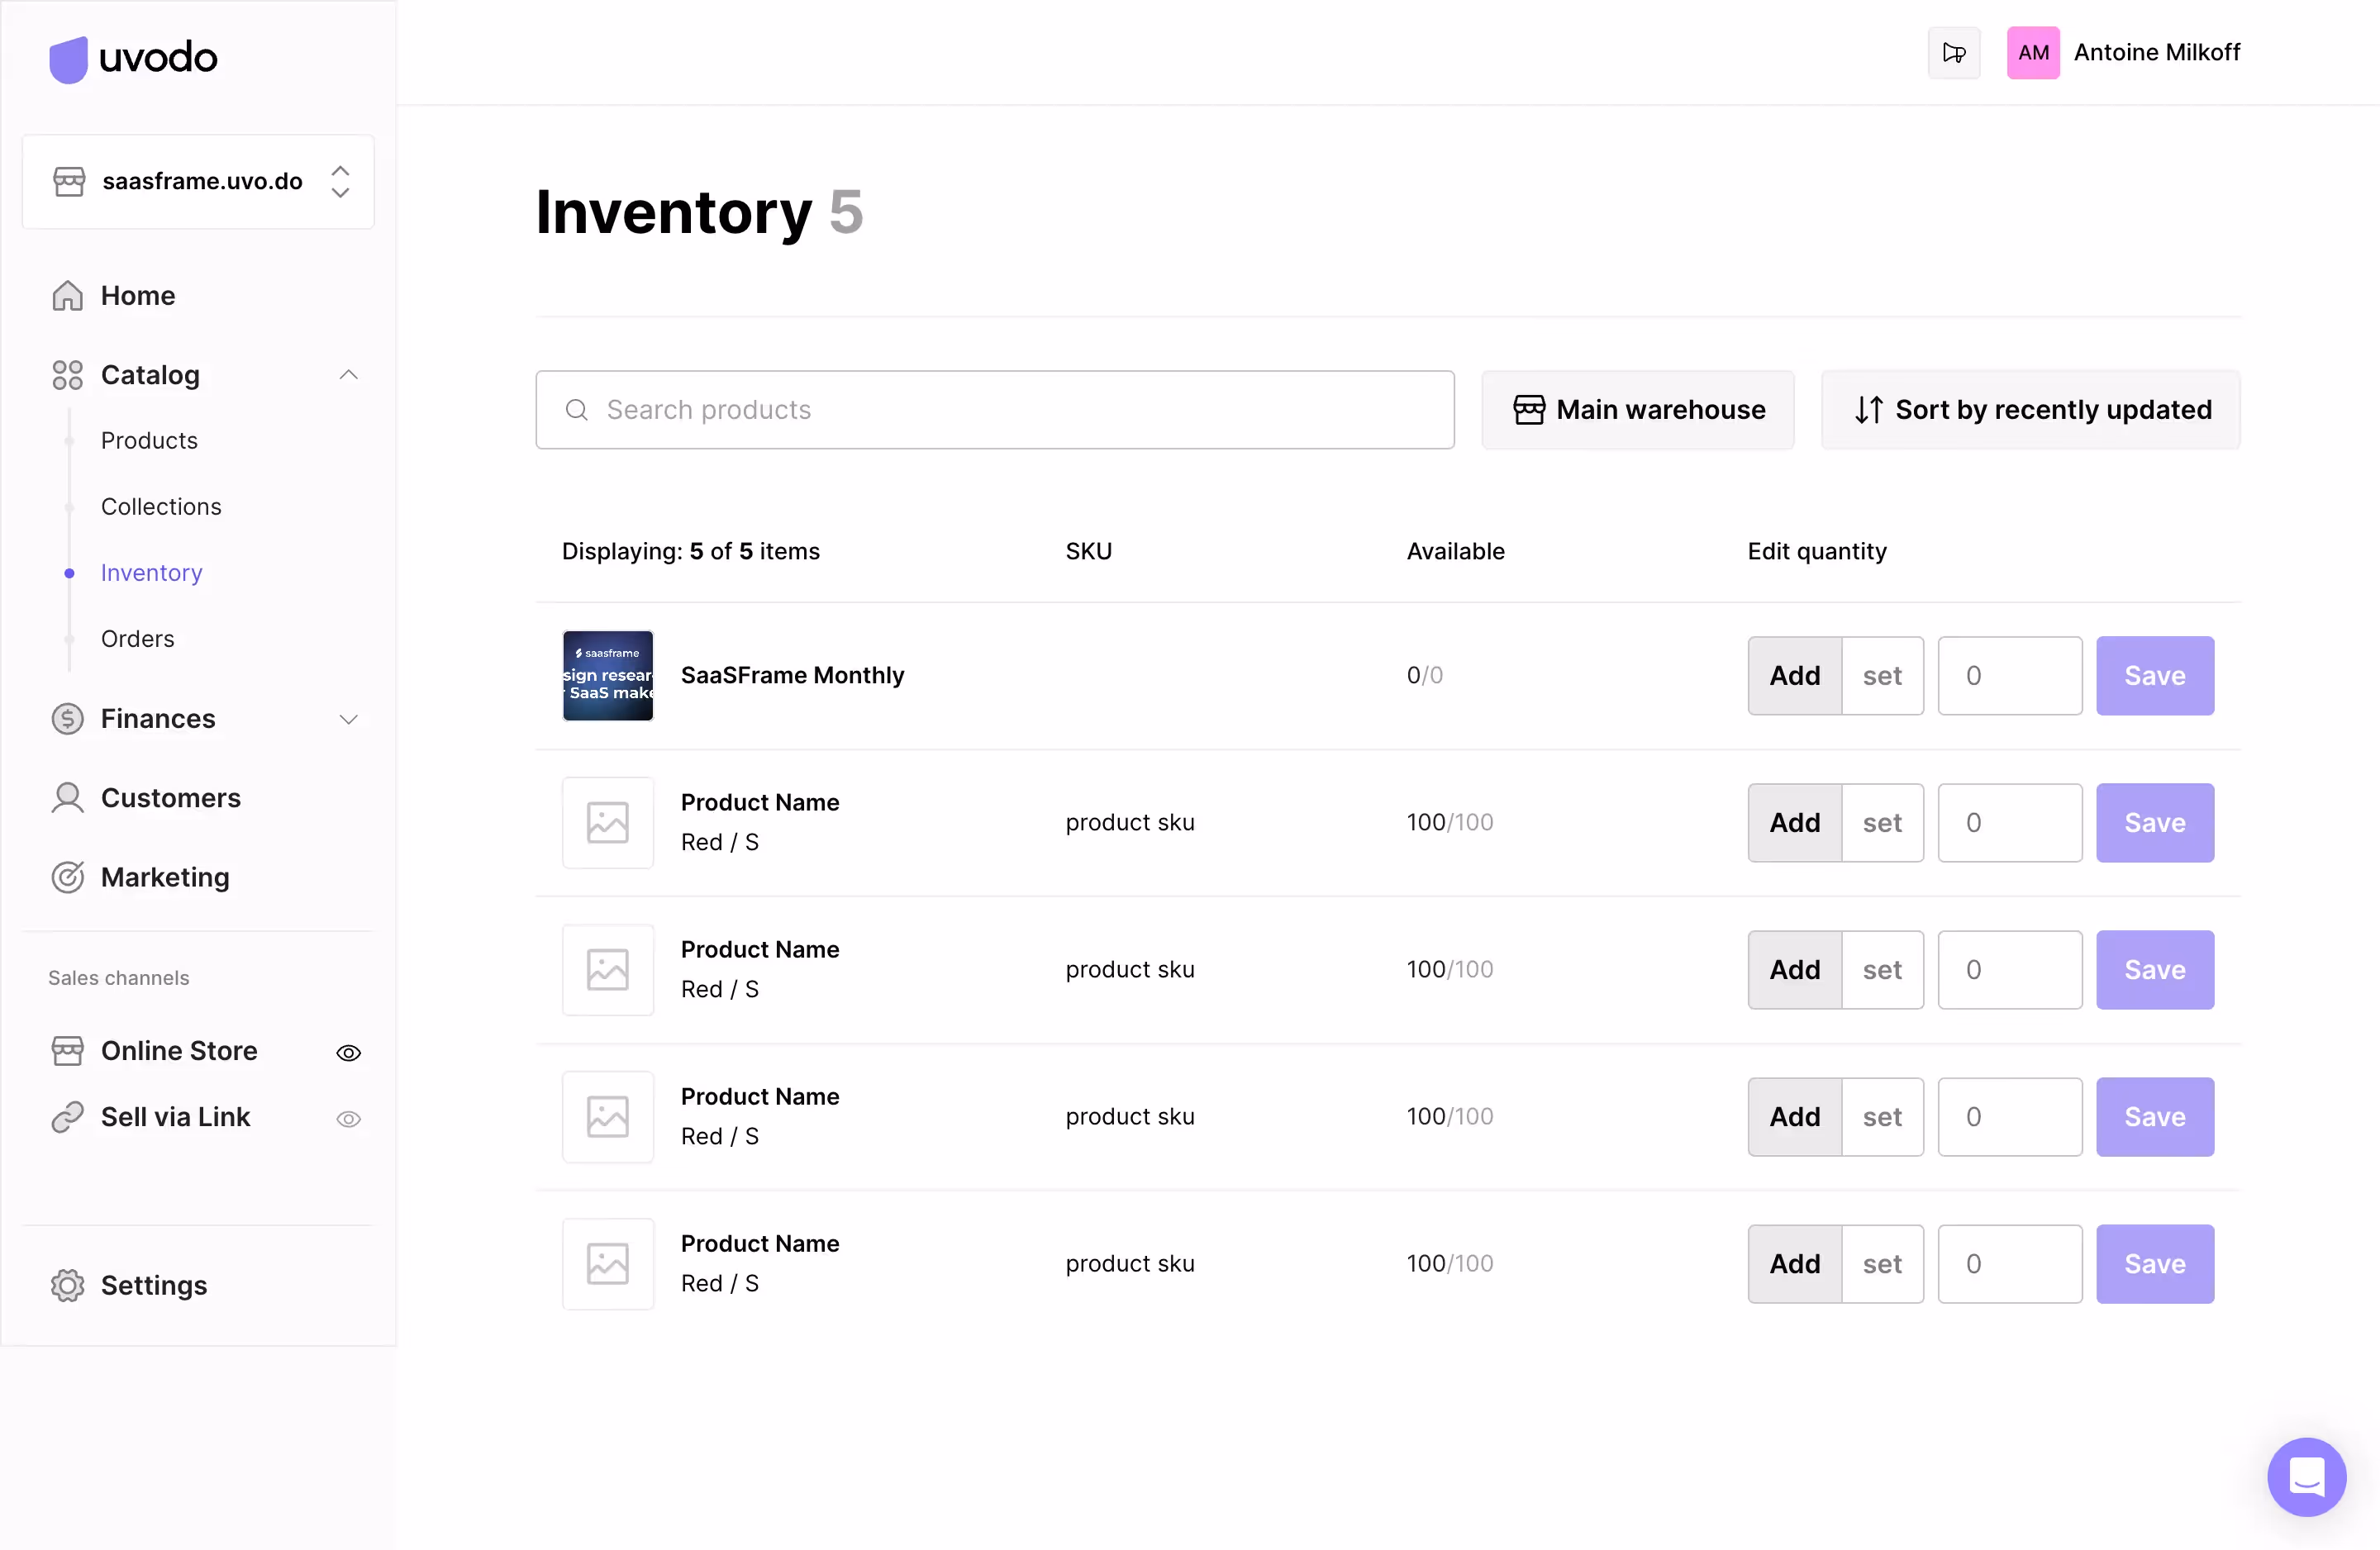Click the Search products field
The image size is (2380, 1550).
point(994,409)
